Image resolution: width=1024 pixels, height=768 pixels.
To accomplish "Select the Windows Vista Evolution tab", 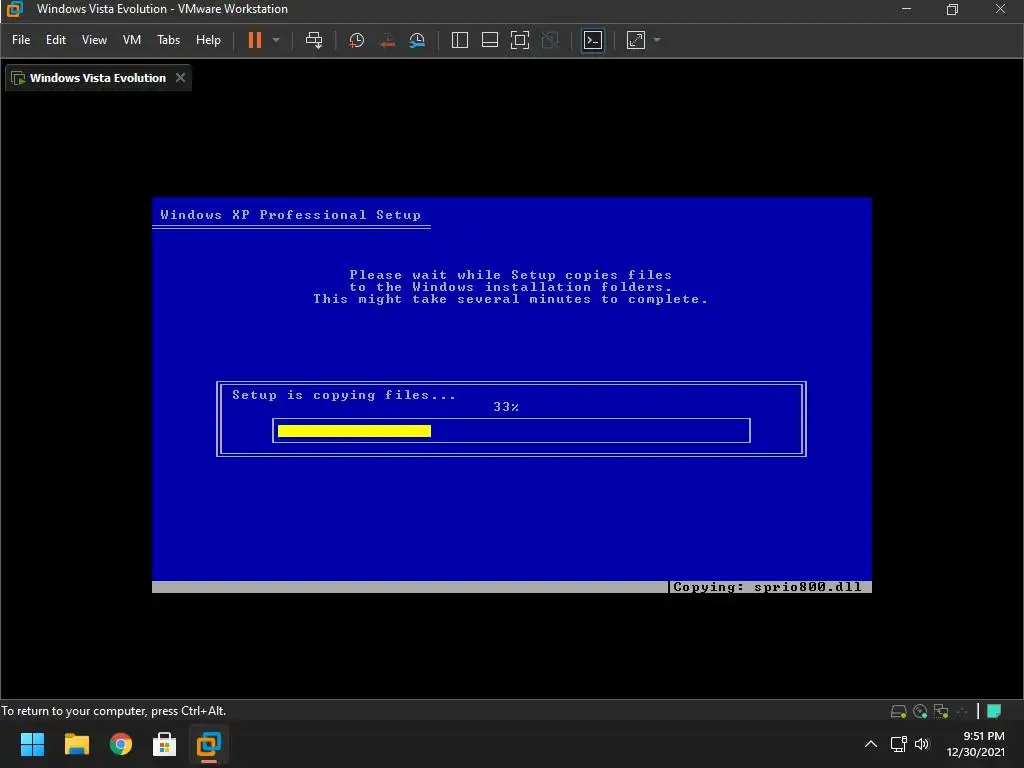I will [x=98, y=78].
